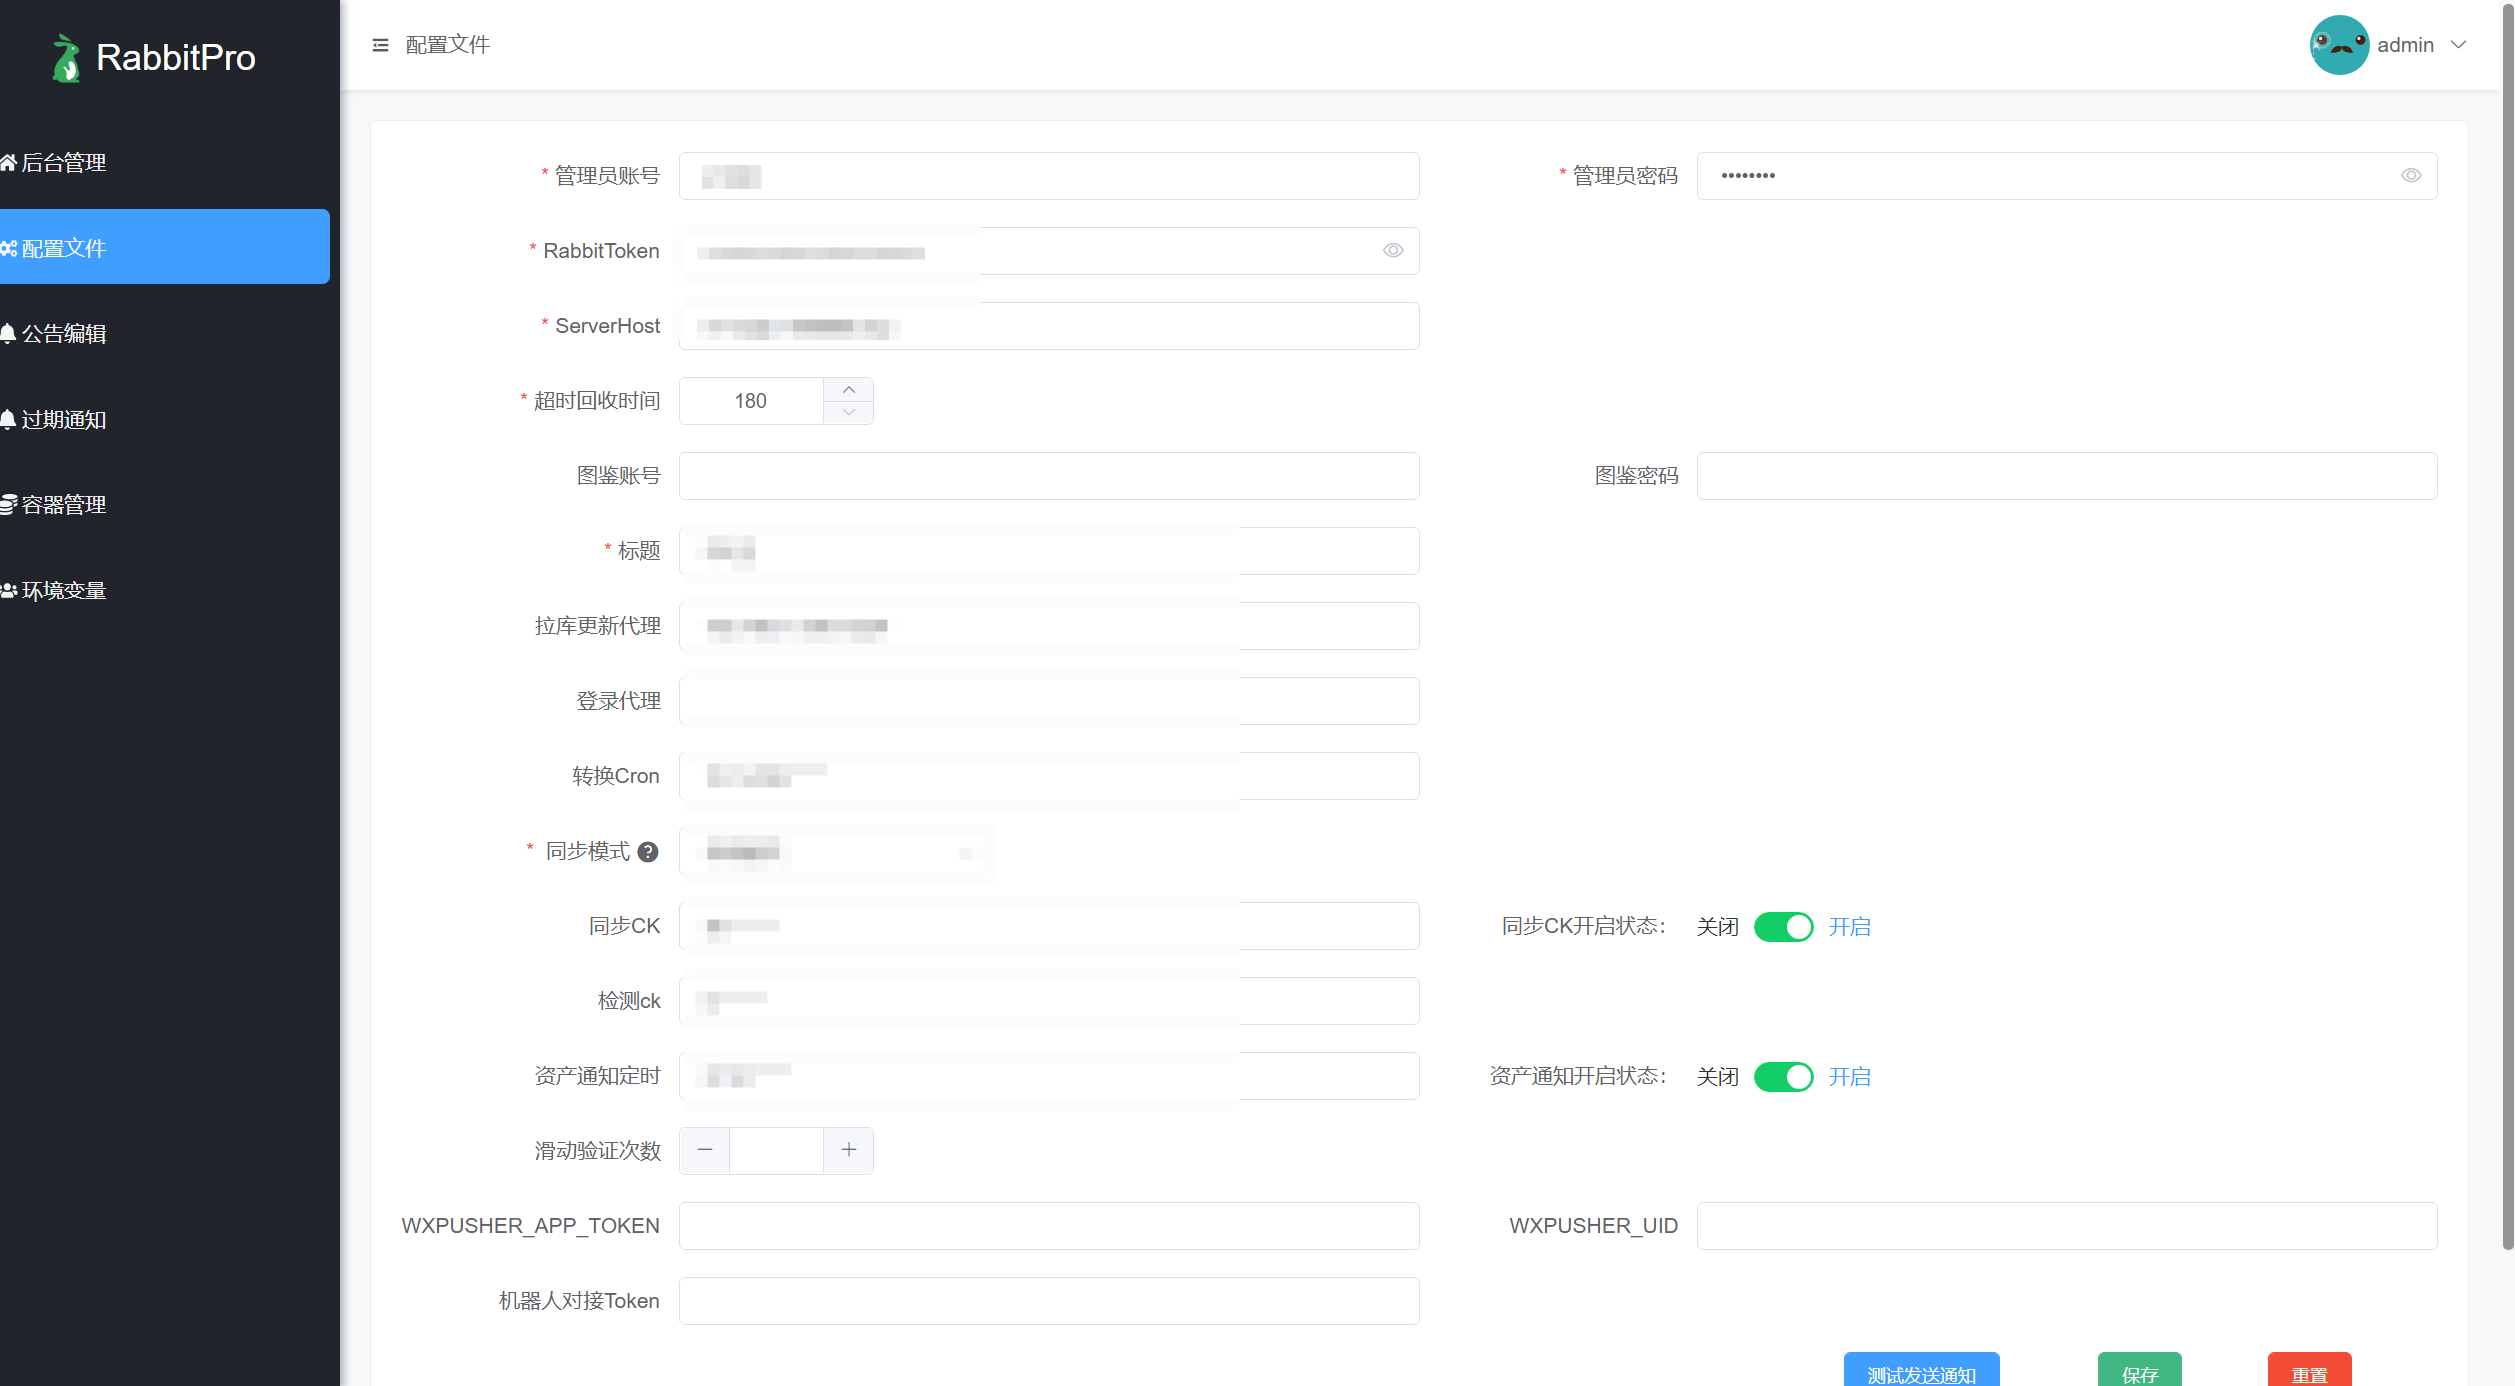
Task: Focus the 登录代理 input field
Action: [1049, 701]
